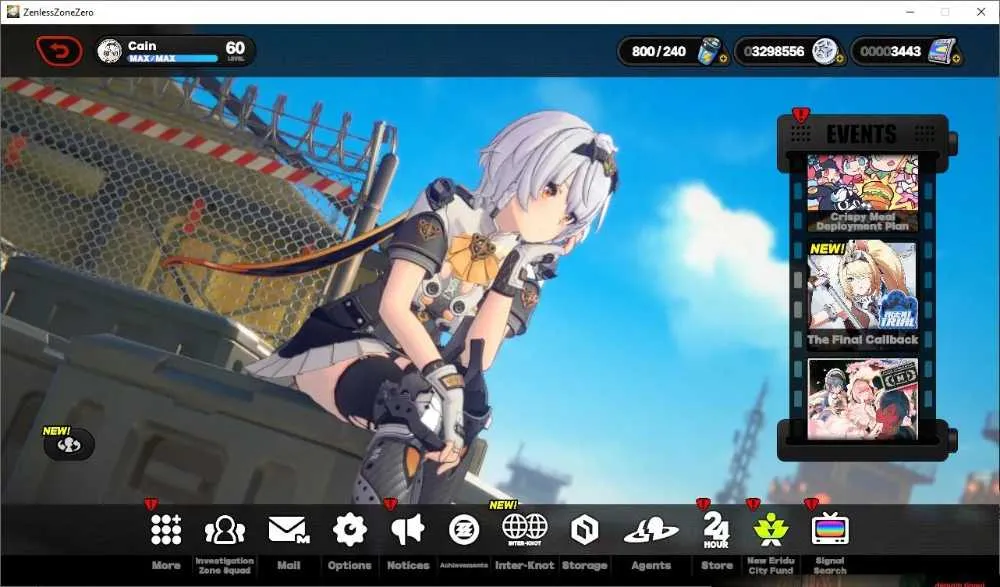Click the ZenlessZoneZero title bar app icon
This screenshot has width=1000, height=587.
pos(13,11)
